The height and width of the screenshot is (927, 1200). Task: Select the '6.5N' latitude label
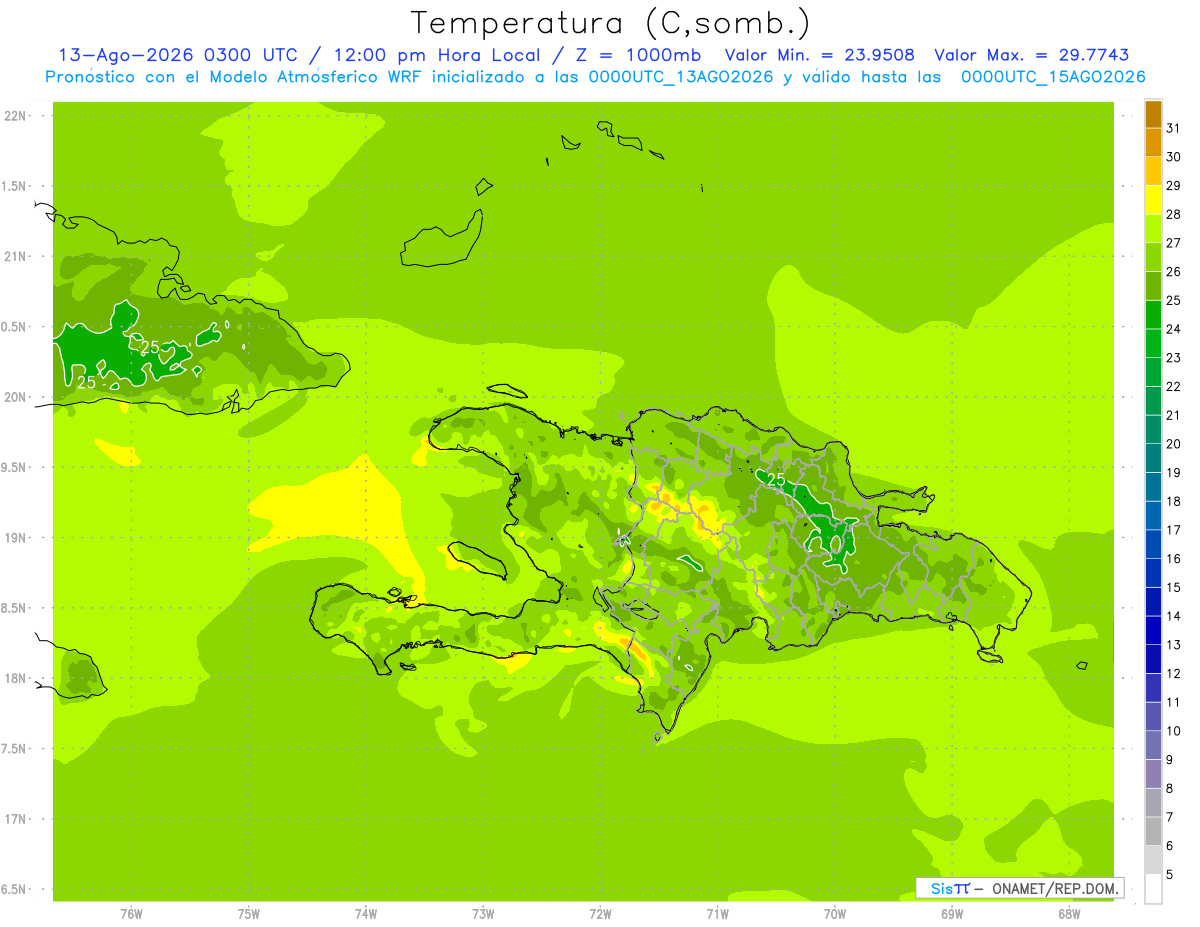[14, 890]
